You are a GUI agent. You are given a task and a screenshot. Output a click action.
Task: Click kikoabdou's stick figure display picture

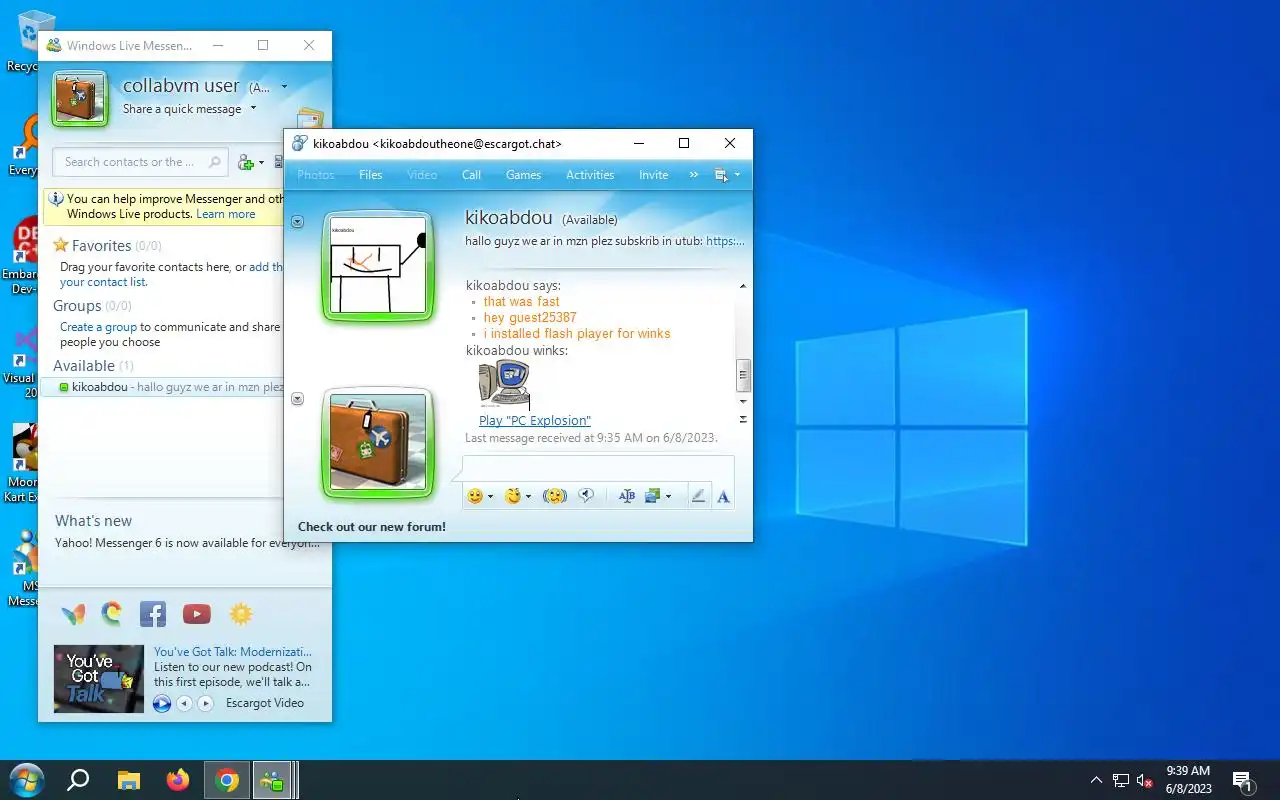[378, 266]
